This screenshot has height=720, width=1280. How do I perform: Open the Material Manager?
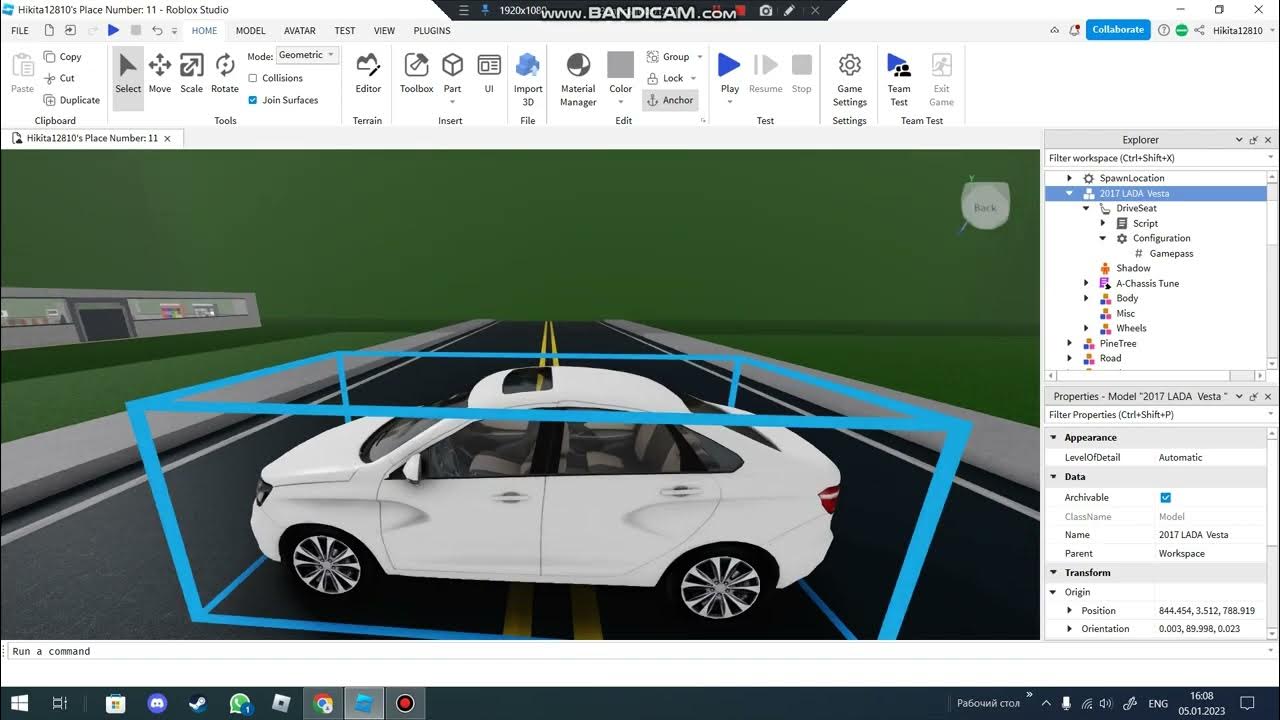pyautogui.click(x=578, y=78)
